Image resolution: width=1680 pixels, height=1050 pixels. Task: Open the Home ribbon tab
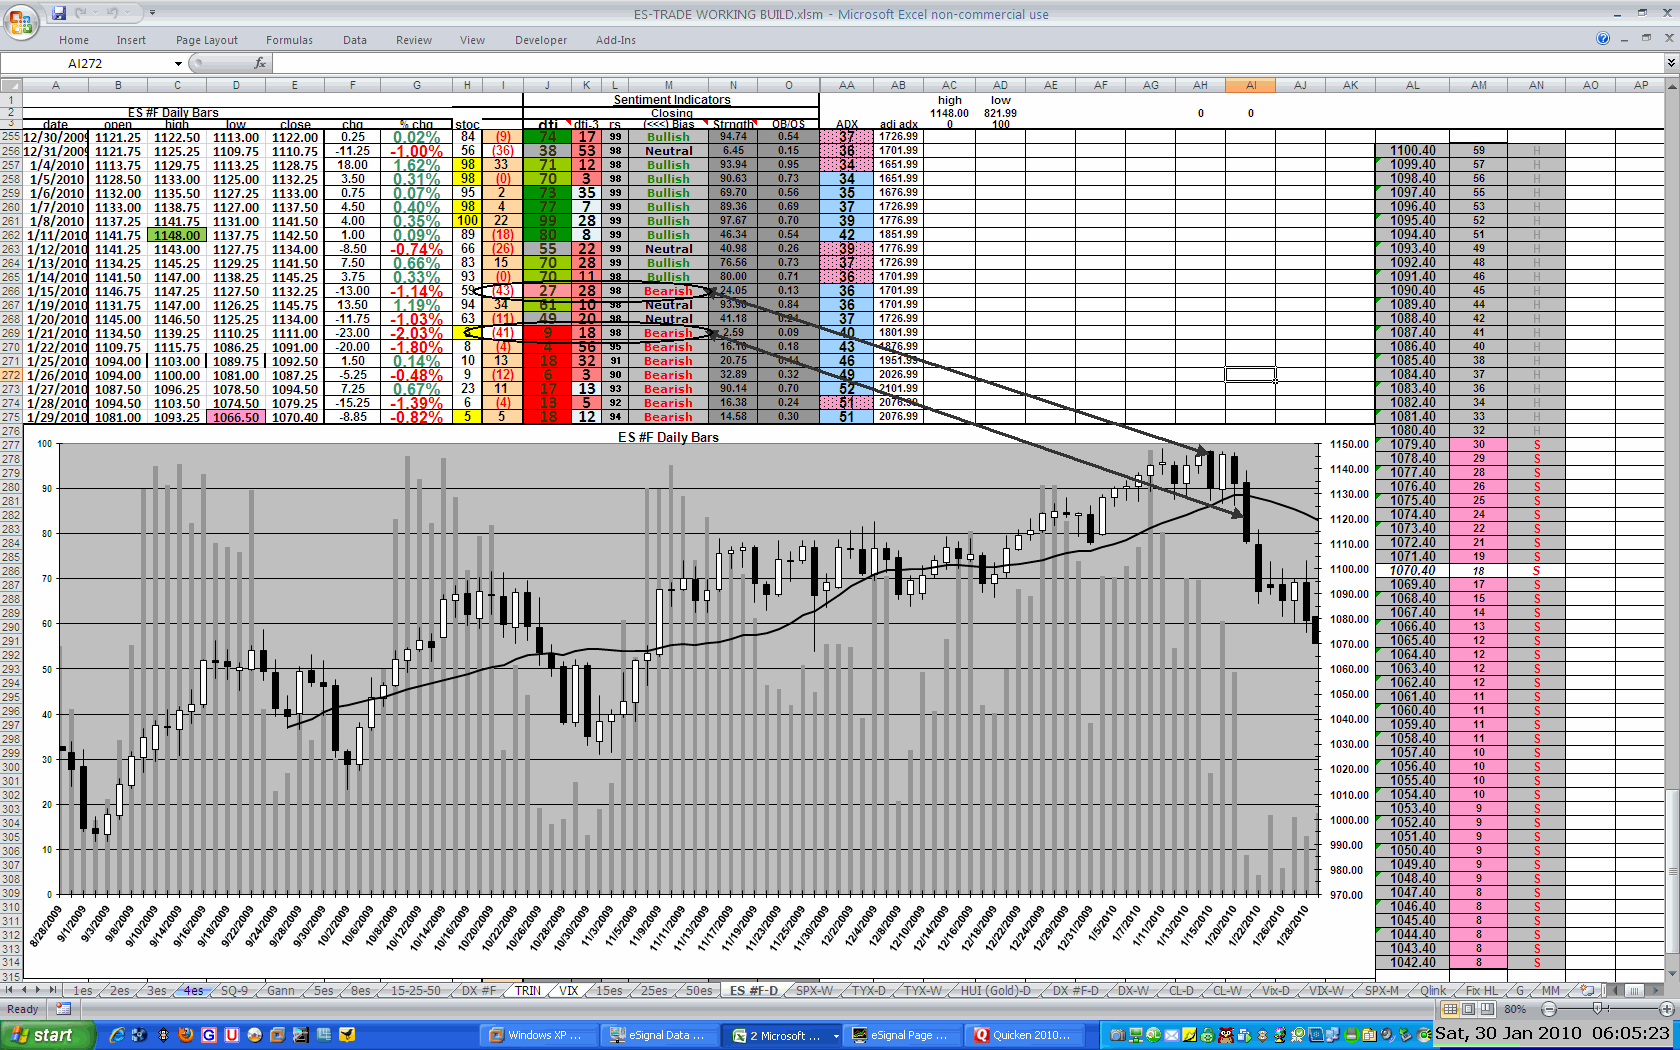74,40
